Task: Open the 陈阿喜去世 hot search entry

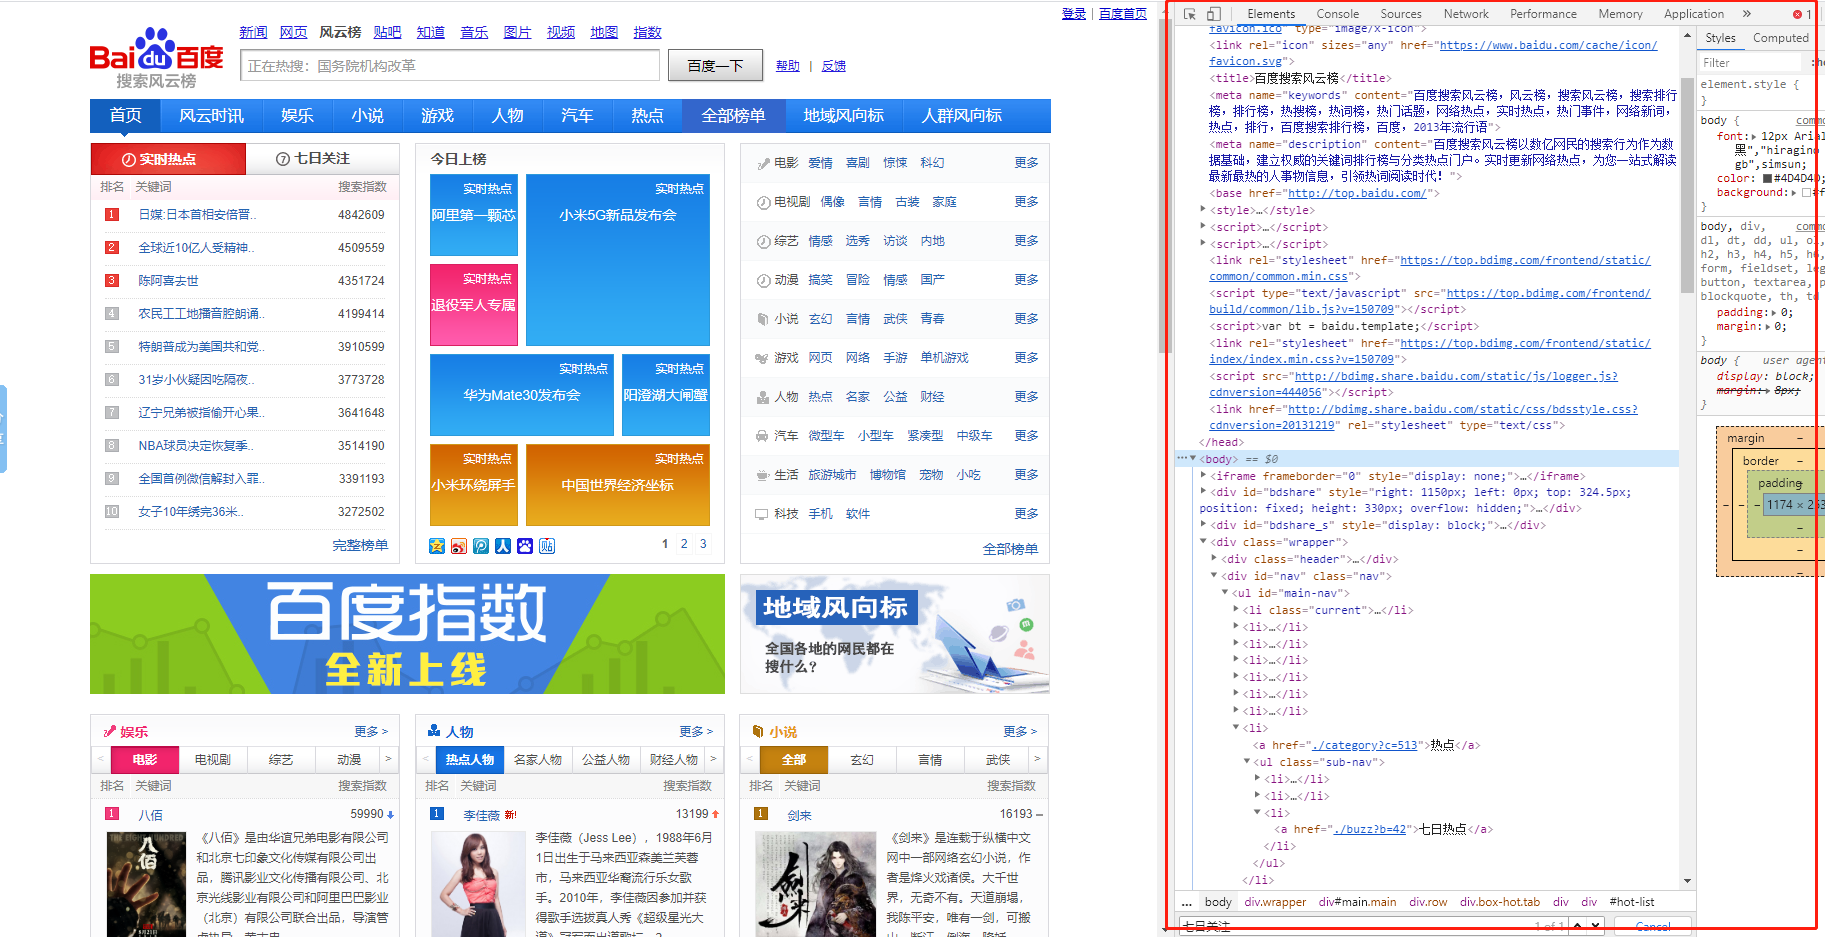Action: [169, 281]
